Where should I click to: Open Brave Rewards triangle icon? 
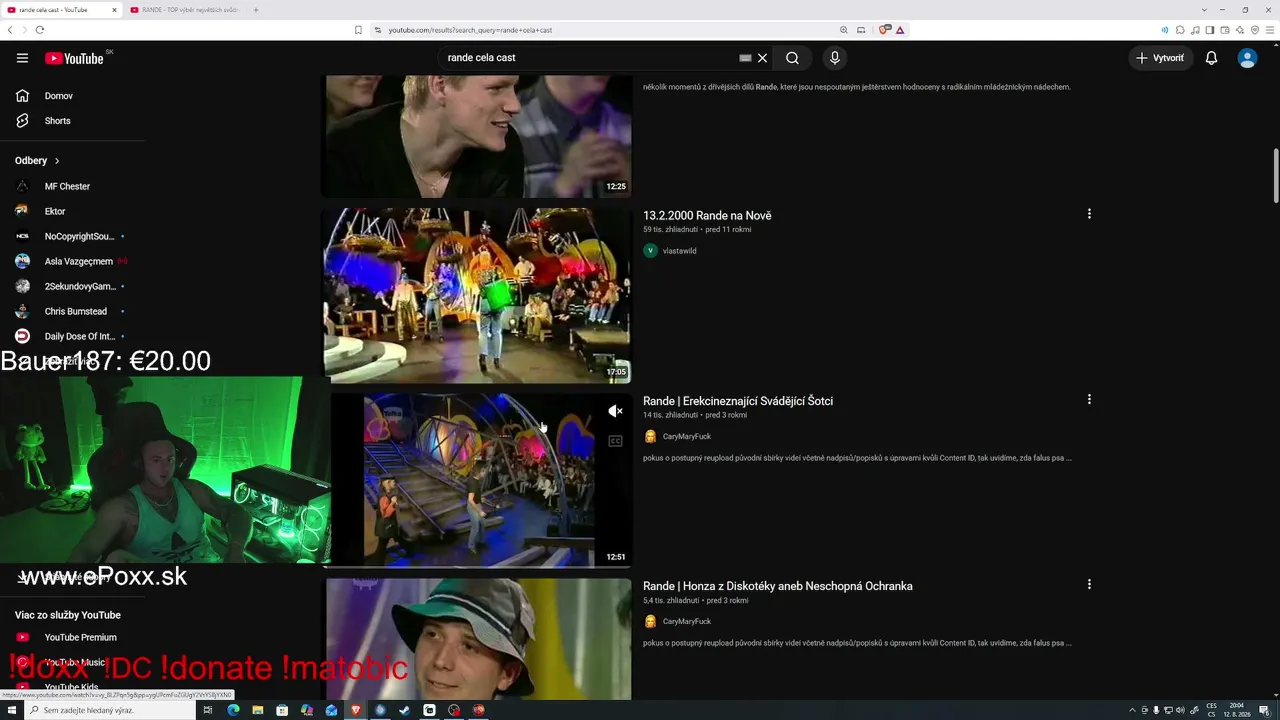tap(900, 30)
